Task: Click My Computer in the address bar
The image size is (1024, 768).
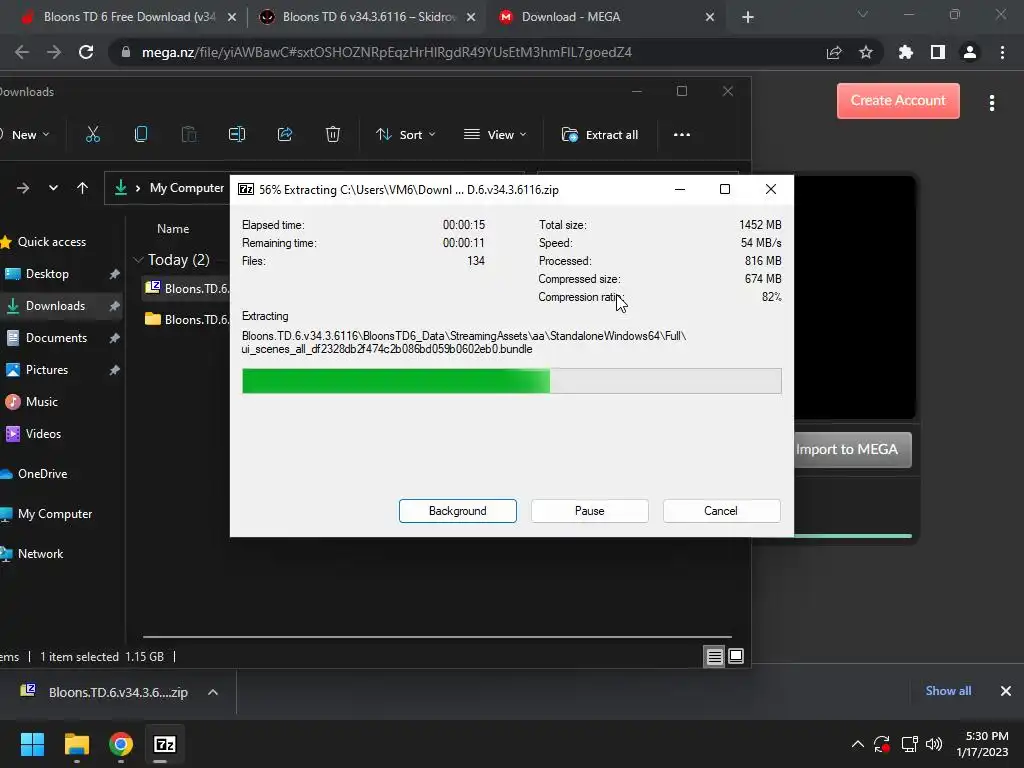Action: click(187, 188)
